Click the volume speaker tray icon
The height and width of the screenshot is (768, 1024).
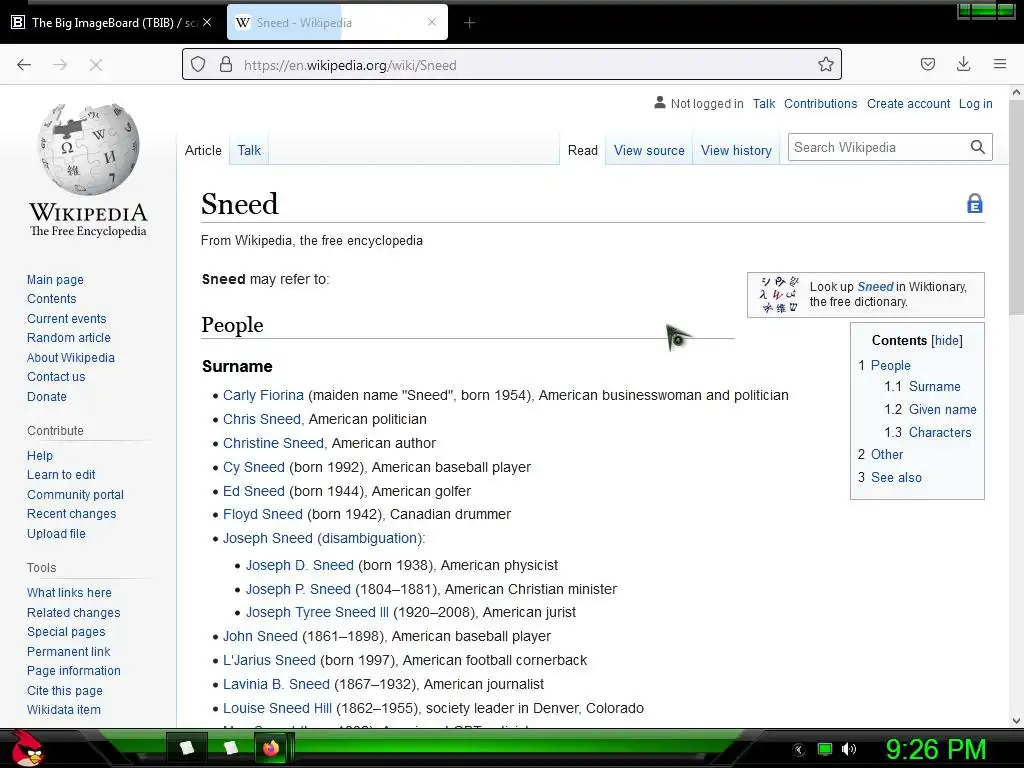click(848, 749)
